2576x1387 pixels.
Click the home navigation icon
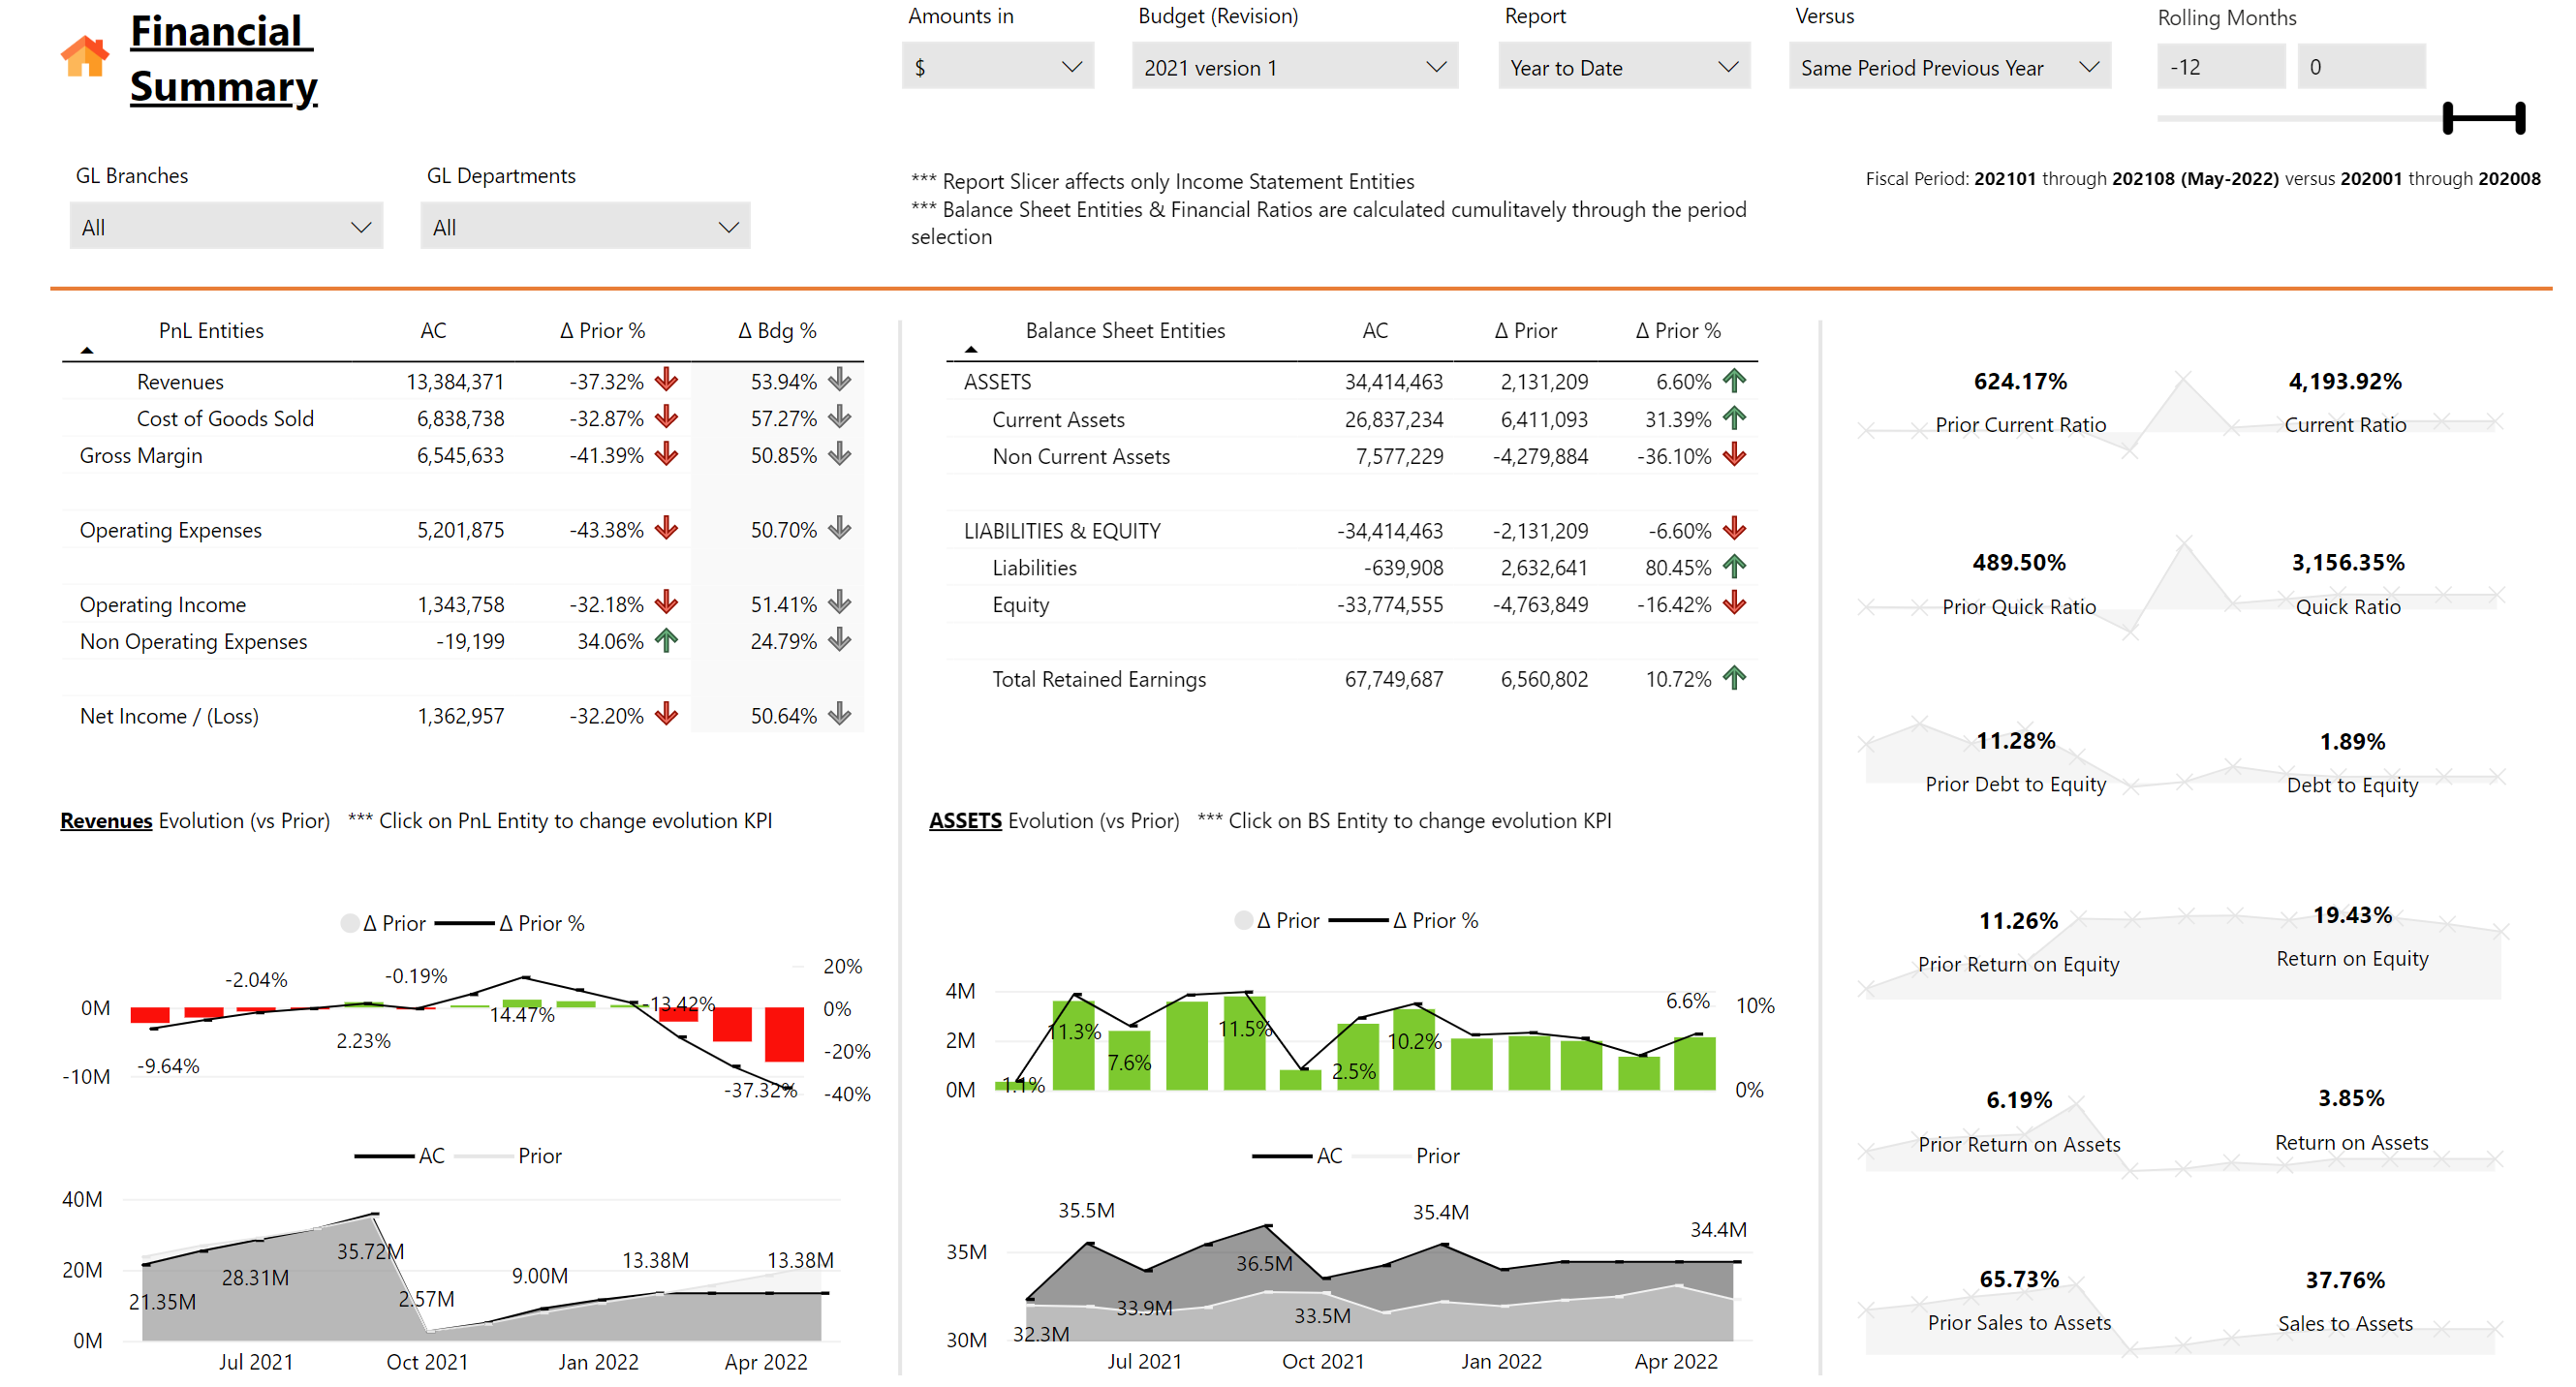[x=86, y=57]
